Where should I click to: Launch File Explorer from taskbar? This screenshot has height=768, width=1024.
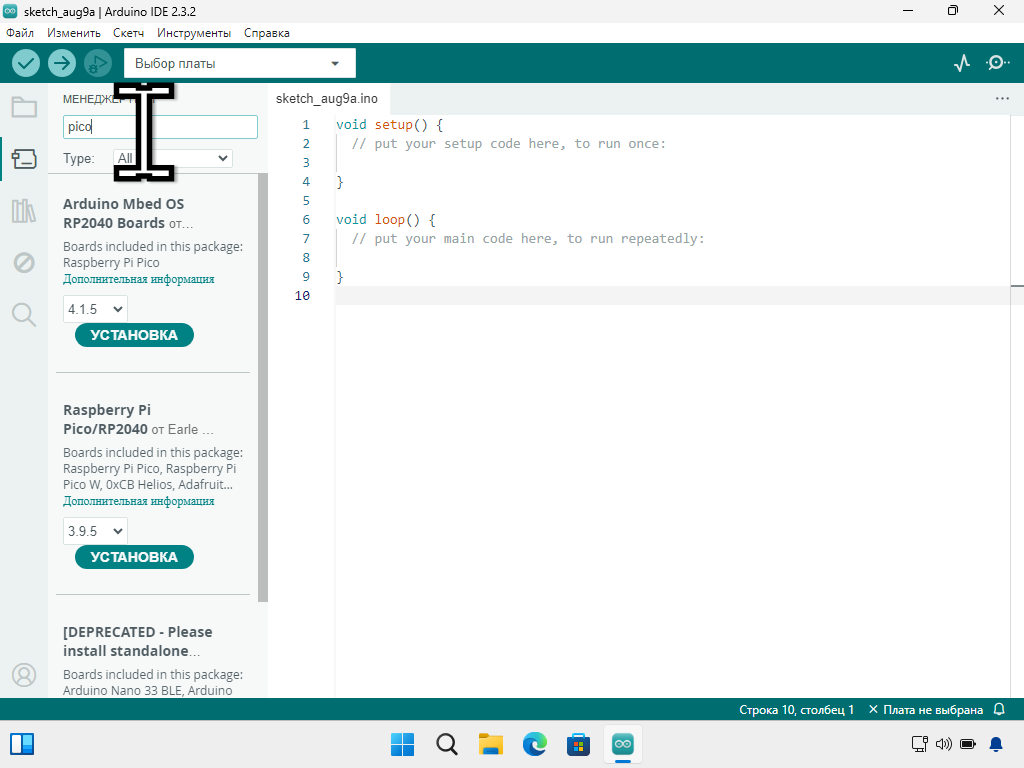[490, 744]
